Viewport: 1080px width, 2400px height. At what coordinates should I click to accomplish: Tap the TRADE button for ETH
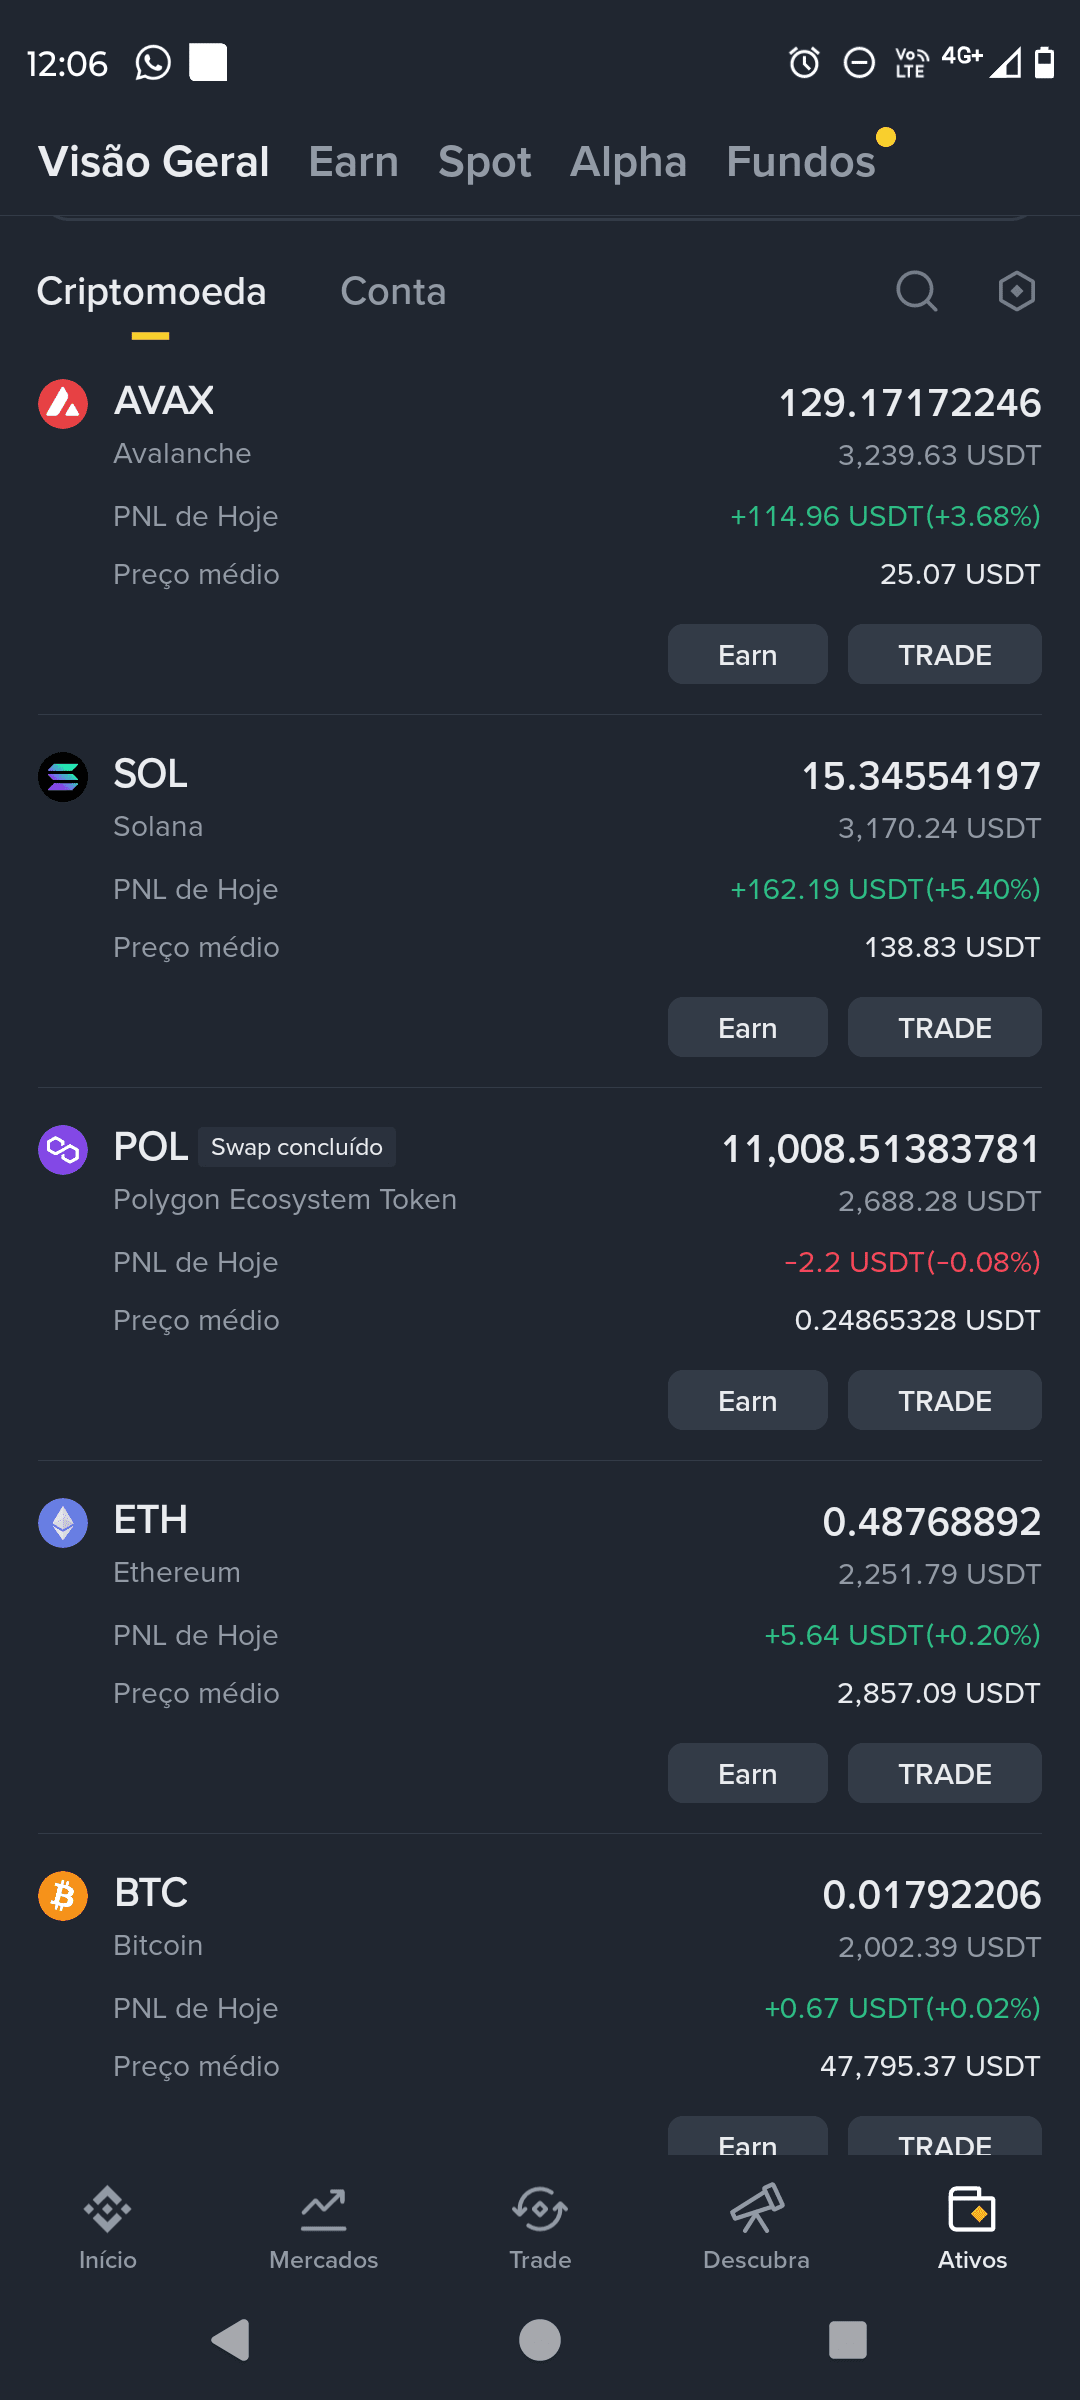945,1773
